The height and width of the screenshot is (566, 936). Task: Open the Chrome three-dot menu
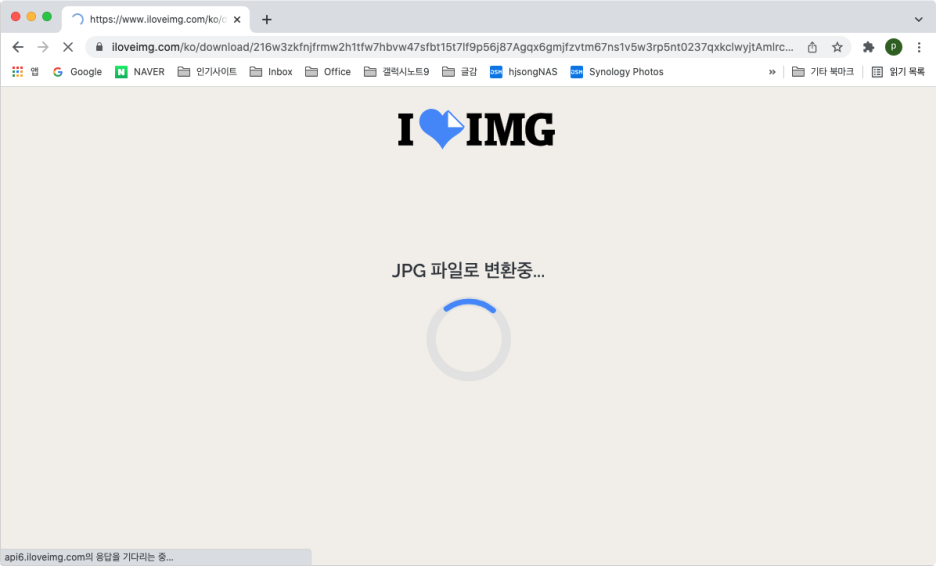[919, 47]
